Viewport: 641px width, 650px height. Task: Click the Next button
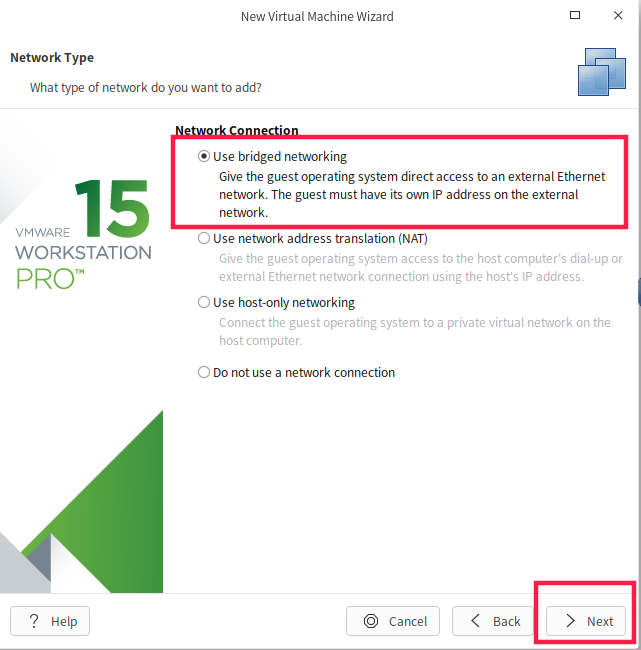(585, 621)
